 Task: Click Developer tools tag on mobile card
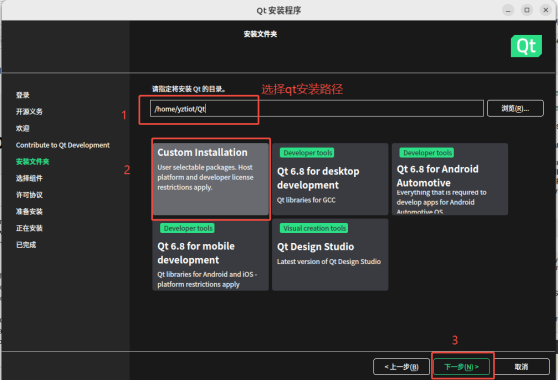[188, 228]
